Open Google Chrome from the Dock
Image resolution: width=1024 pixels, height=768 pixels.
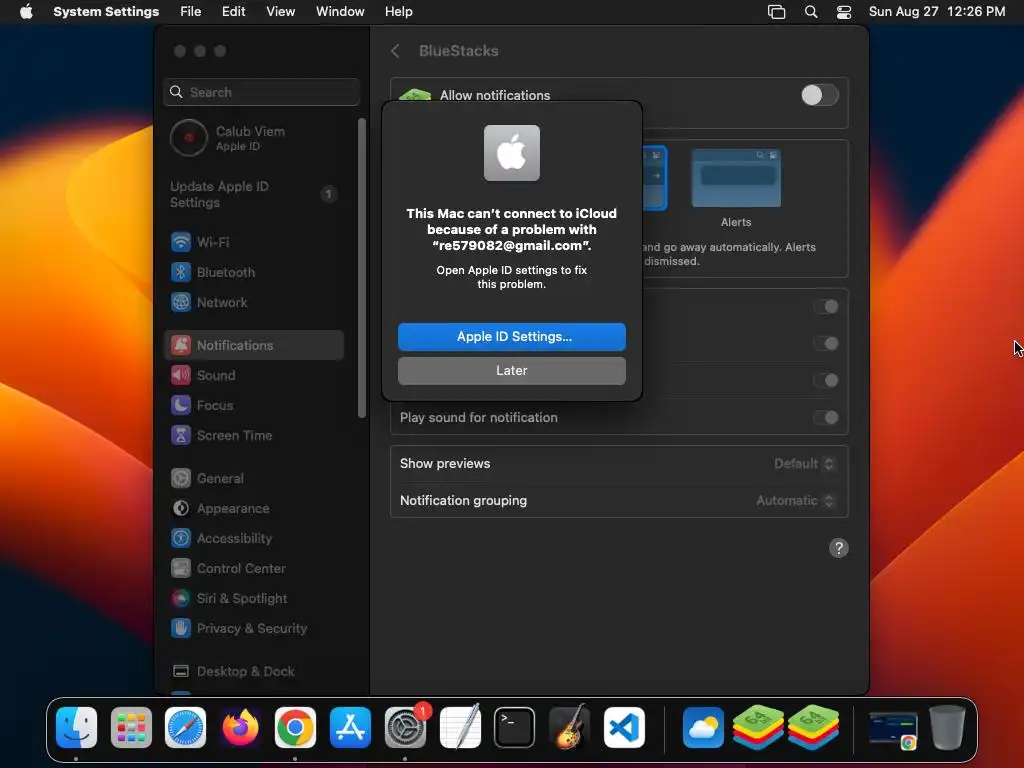(295, 727)
